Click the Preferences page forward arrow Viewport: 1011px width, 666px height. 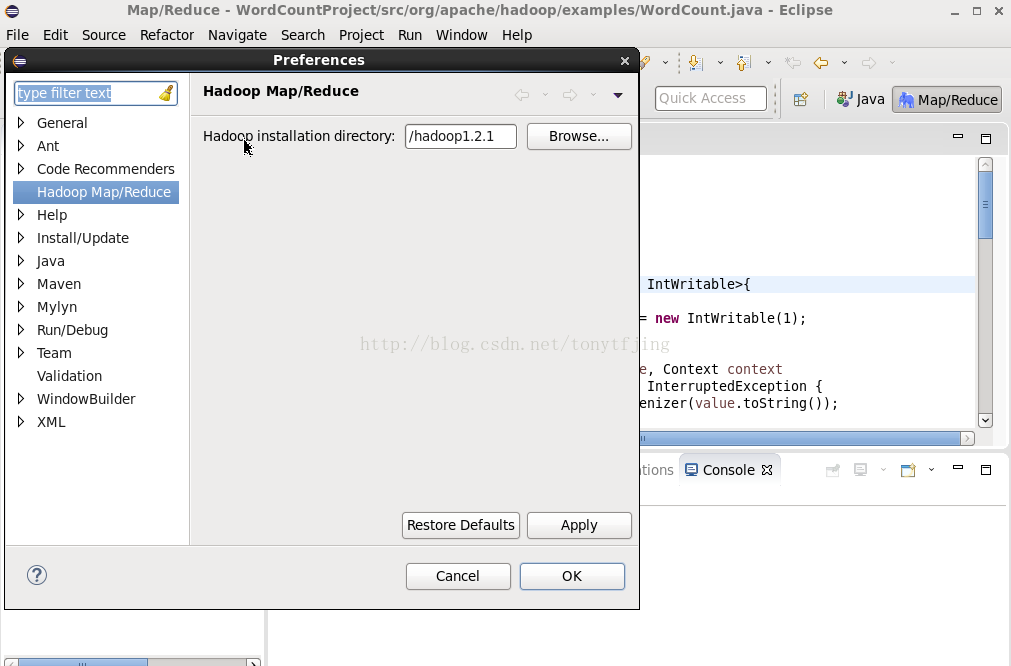point(569,95)
